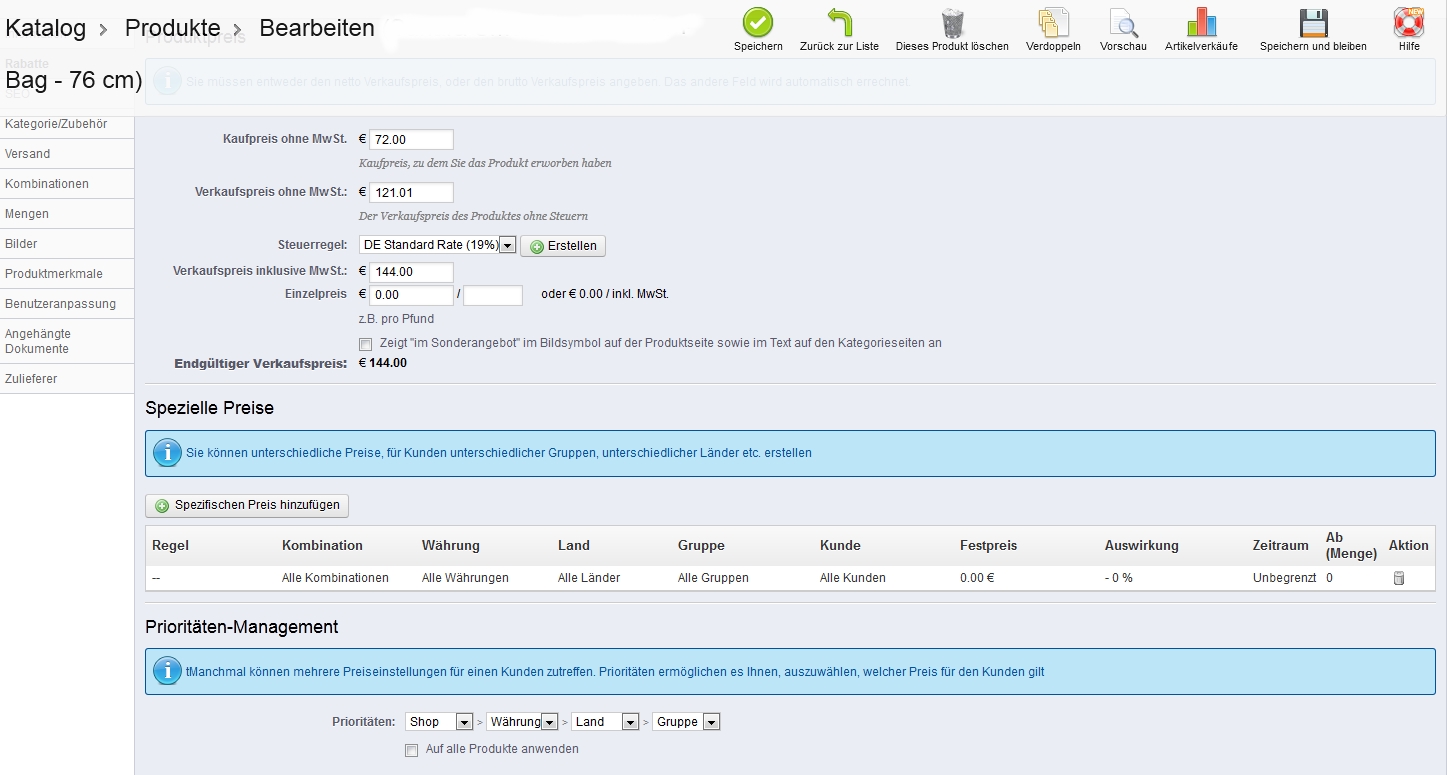Click the Katalog breadcrumb link
This screenshot has height=775, width=1447.
click(46, 28)
